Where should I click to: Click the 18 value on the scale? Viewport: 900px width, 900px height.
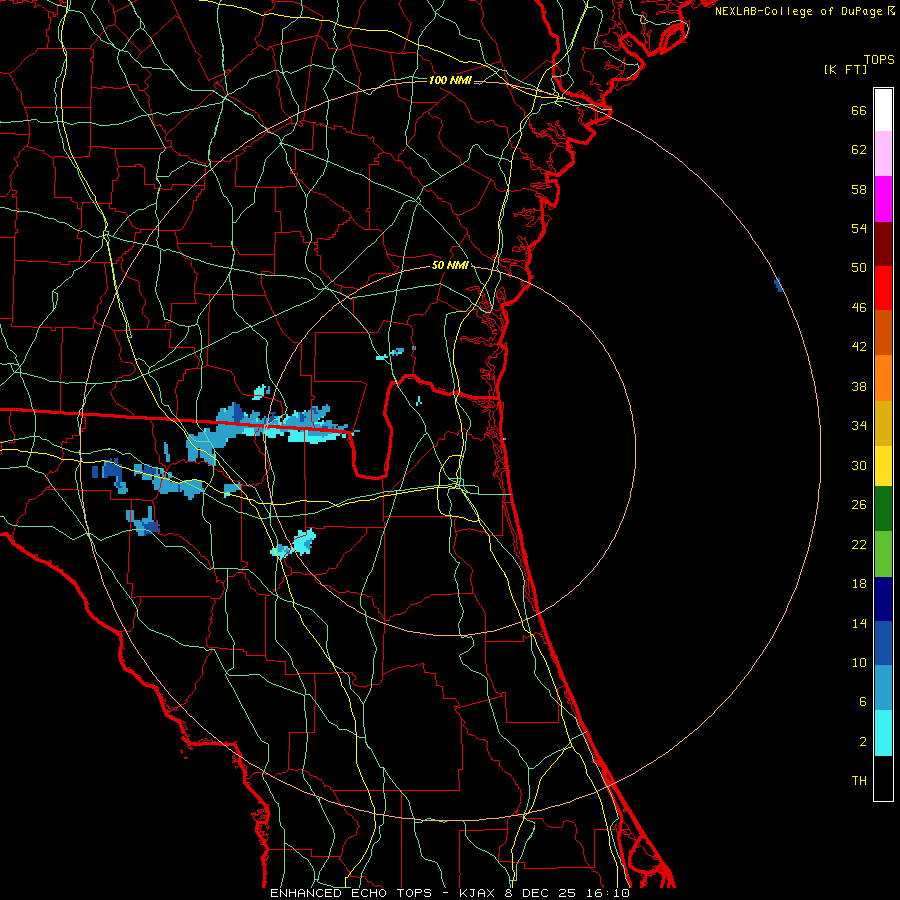coord(859,584)
